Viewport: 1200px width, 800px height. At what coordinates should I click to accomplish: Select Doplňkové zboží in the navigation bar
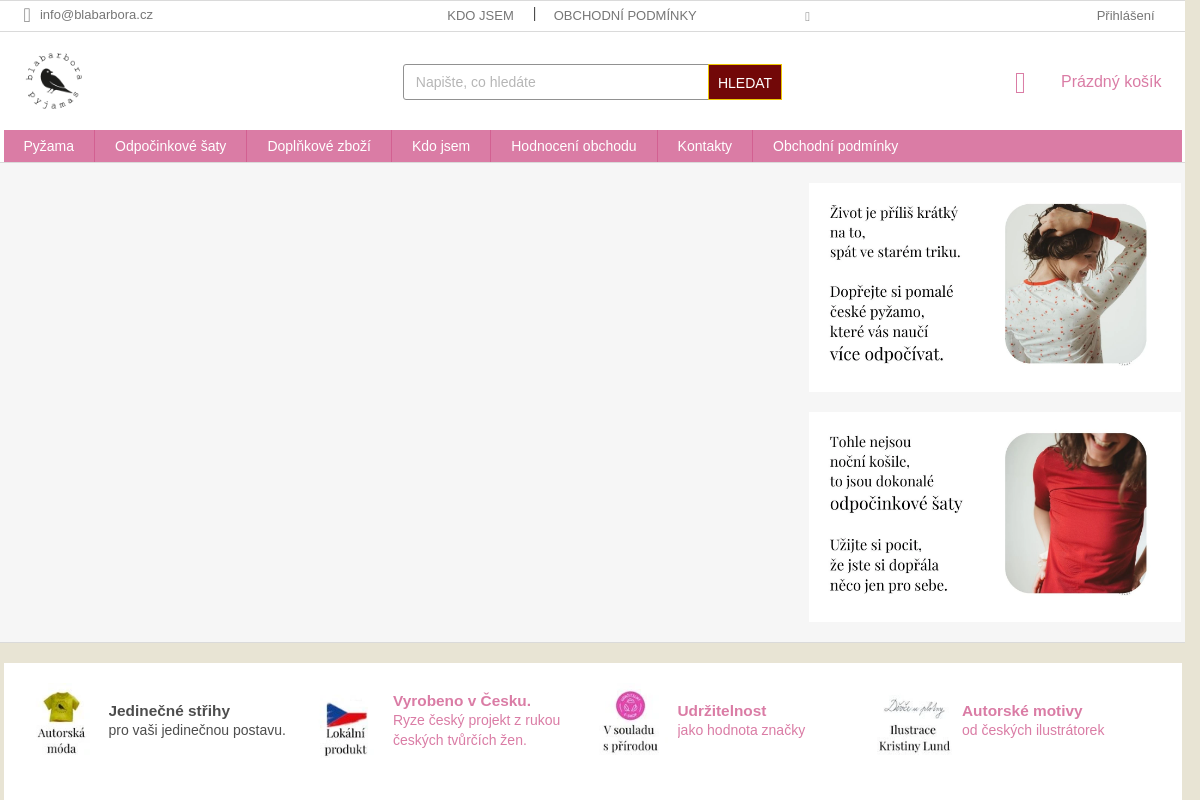[319, 146]
